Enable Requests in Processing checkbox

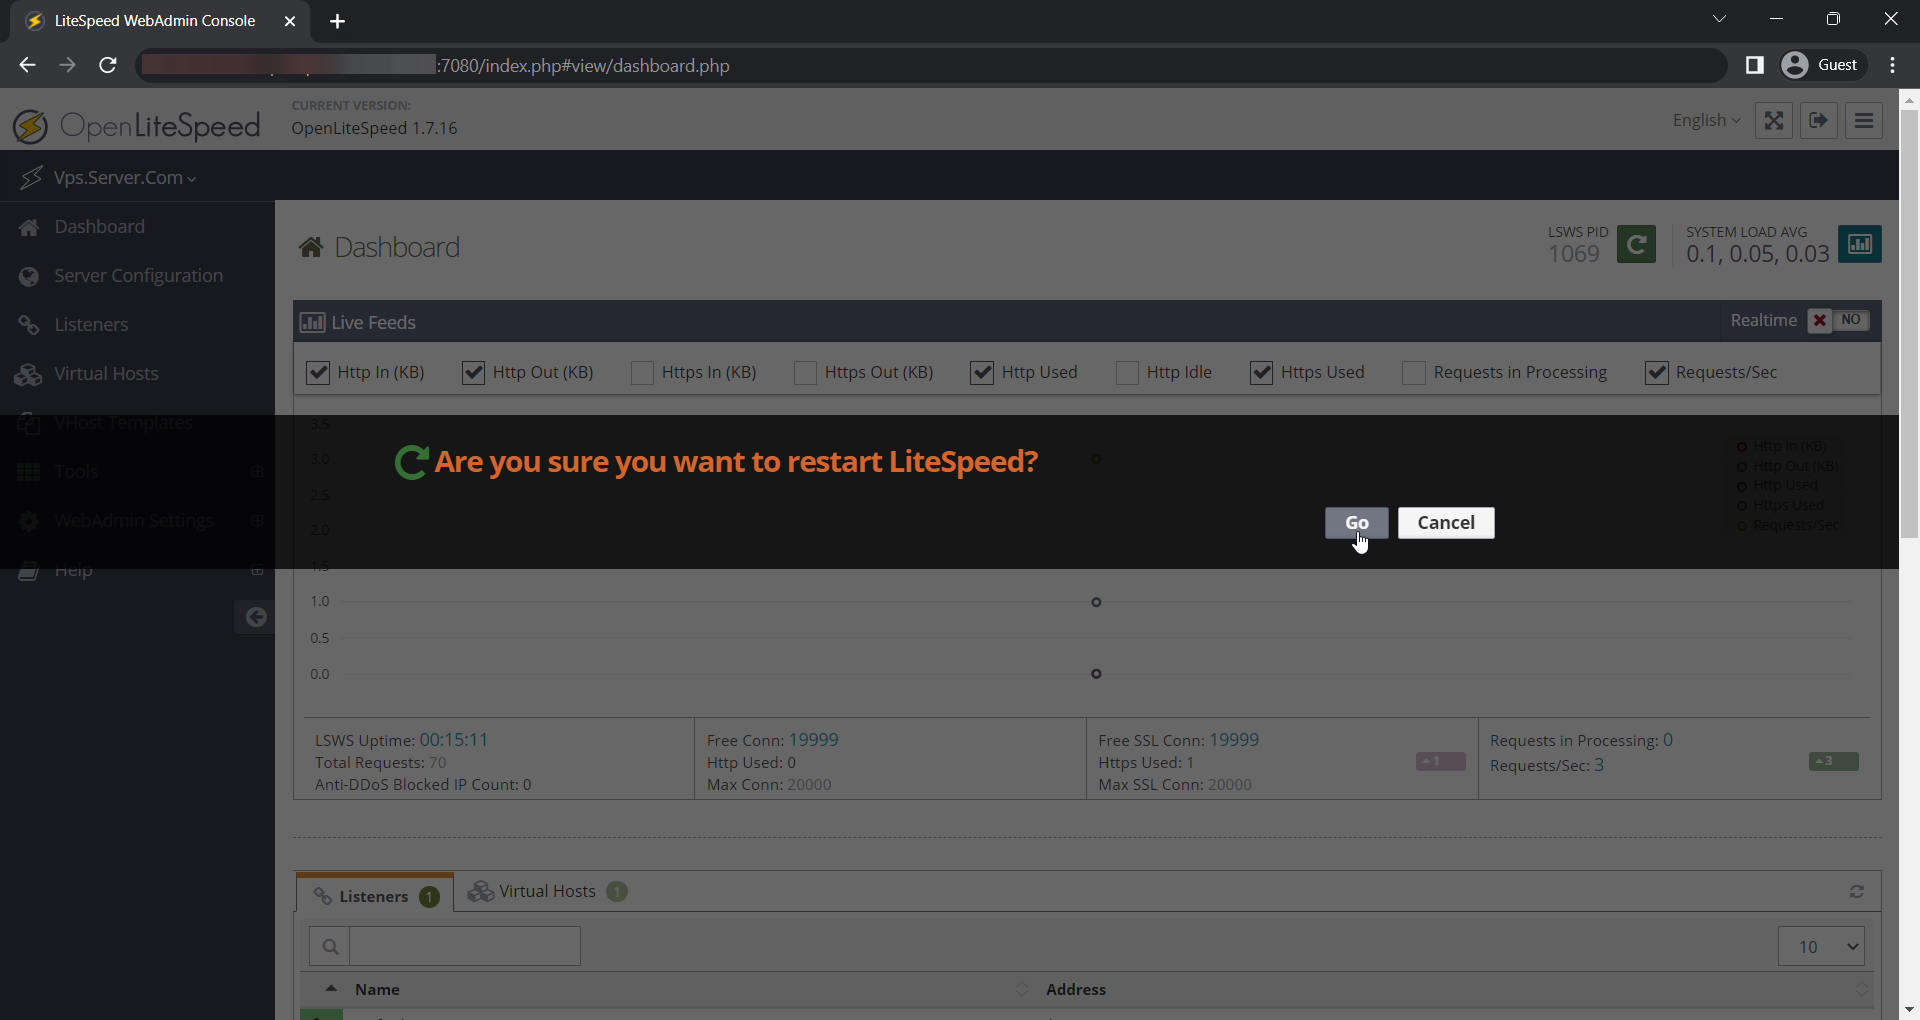point(1414,373)
